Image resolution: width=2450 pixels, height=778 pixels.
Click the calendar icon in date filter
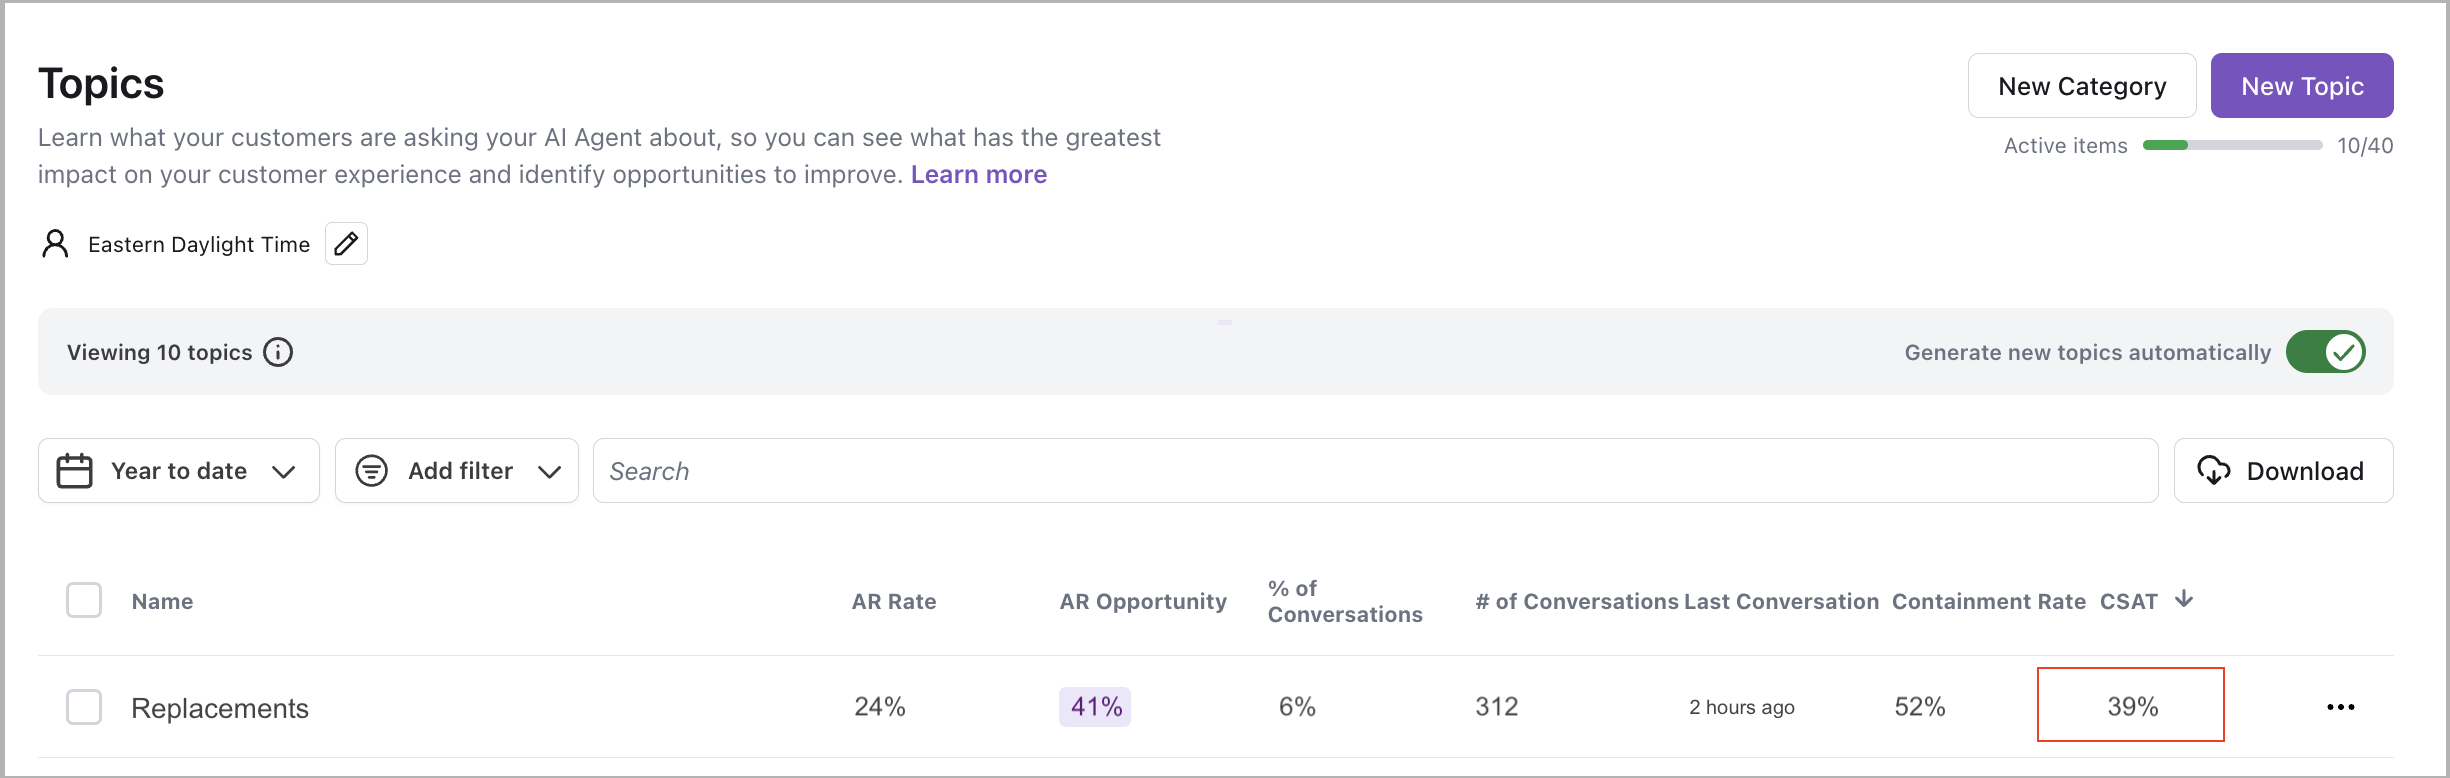(74, 471)
